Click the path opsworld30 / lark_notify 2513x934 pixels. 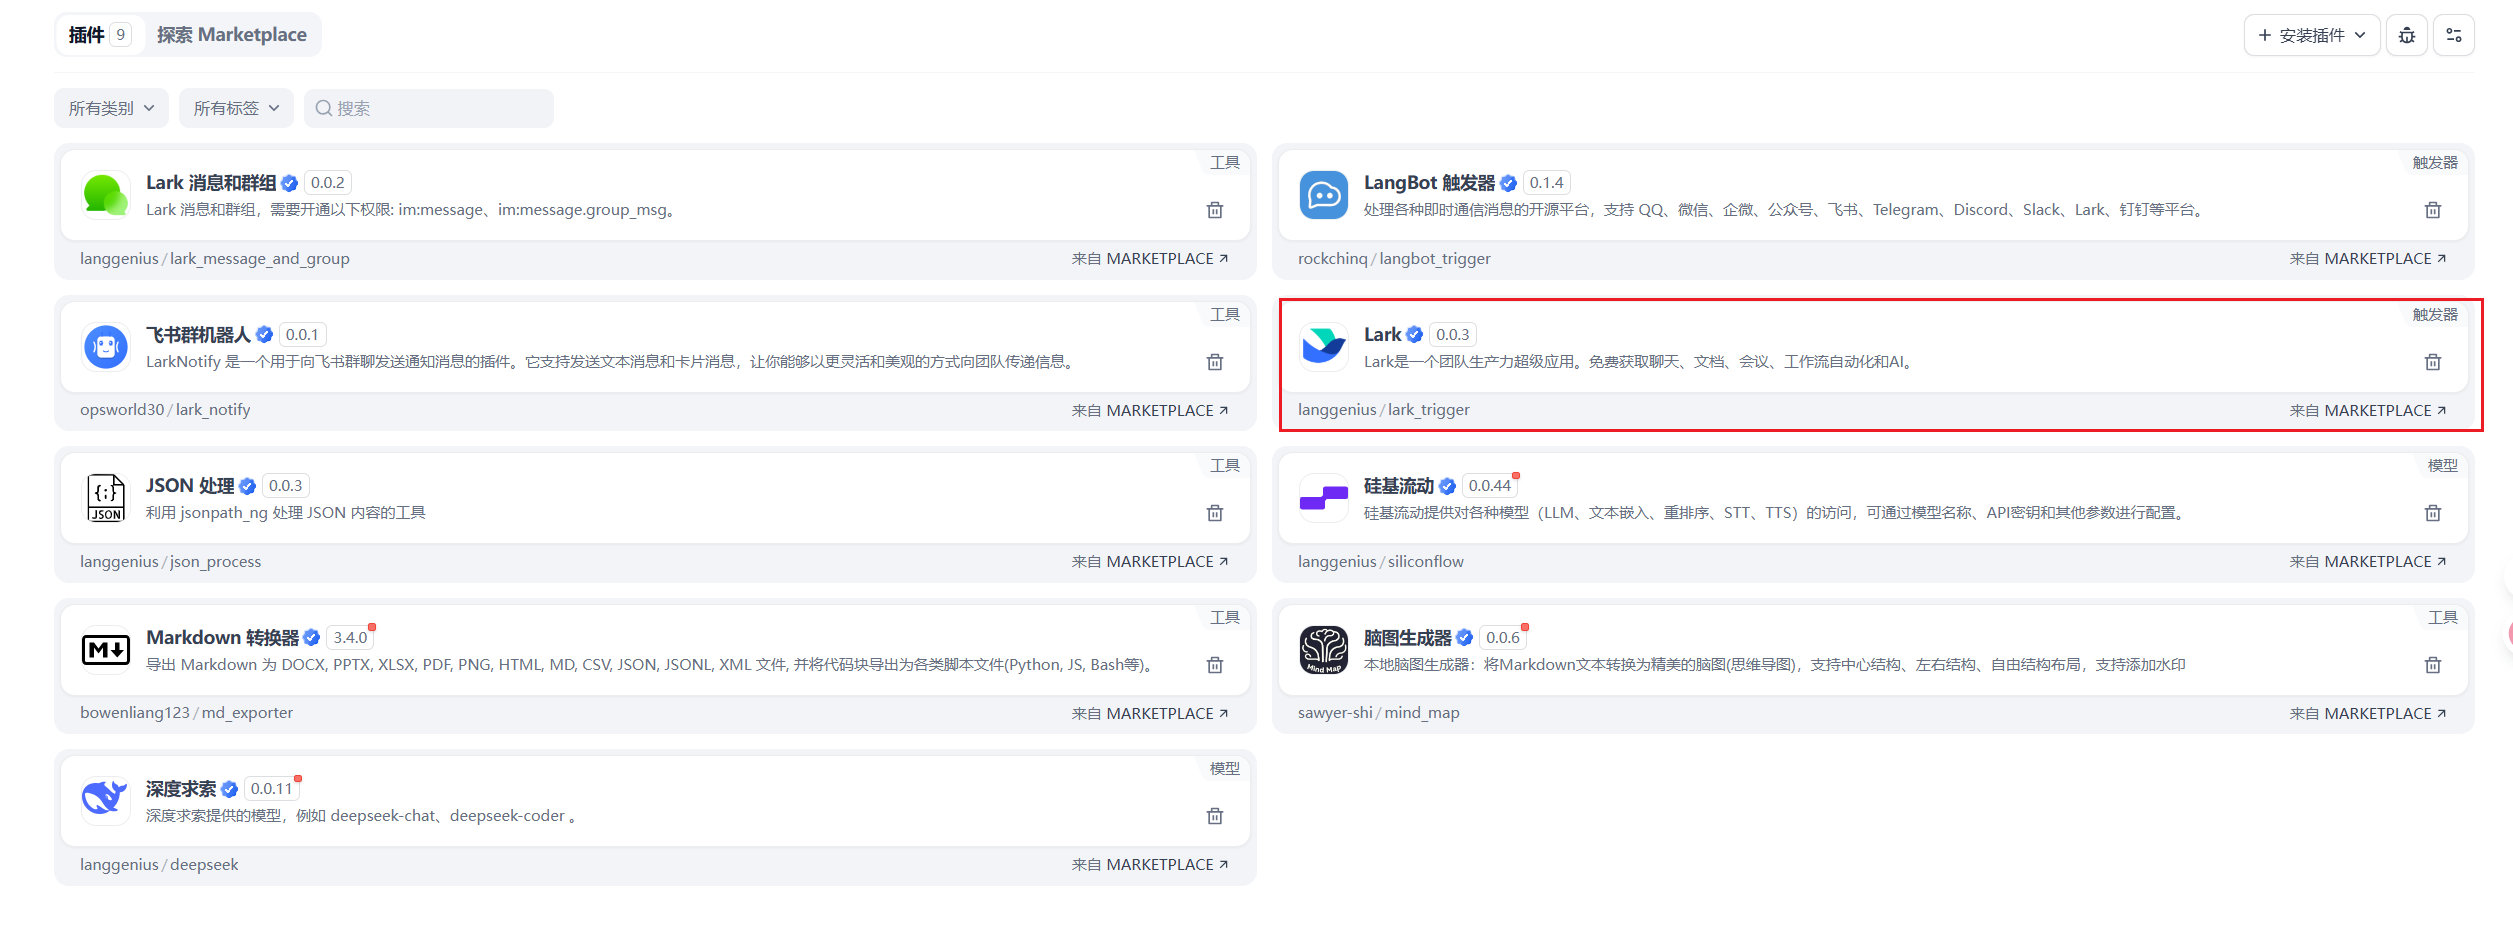coord(165,410)
